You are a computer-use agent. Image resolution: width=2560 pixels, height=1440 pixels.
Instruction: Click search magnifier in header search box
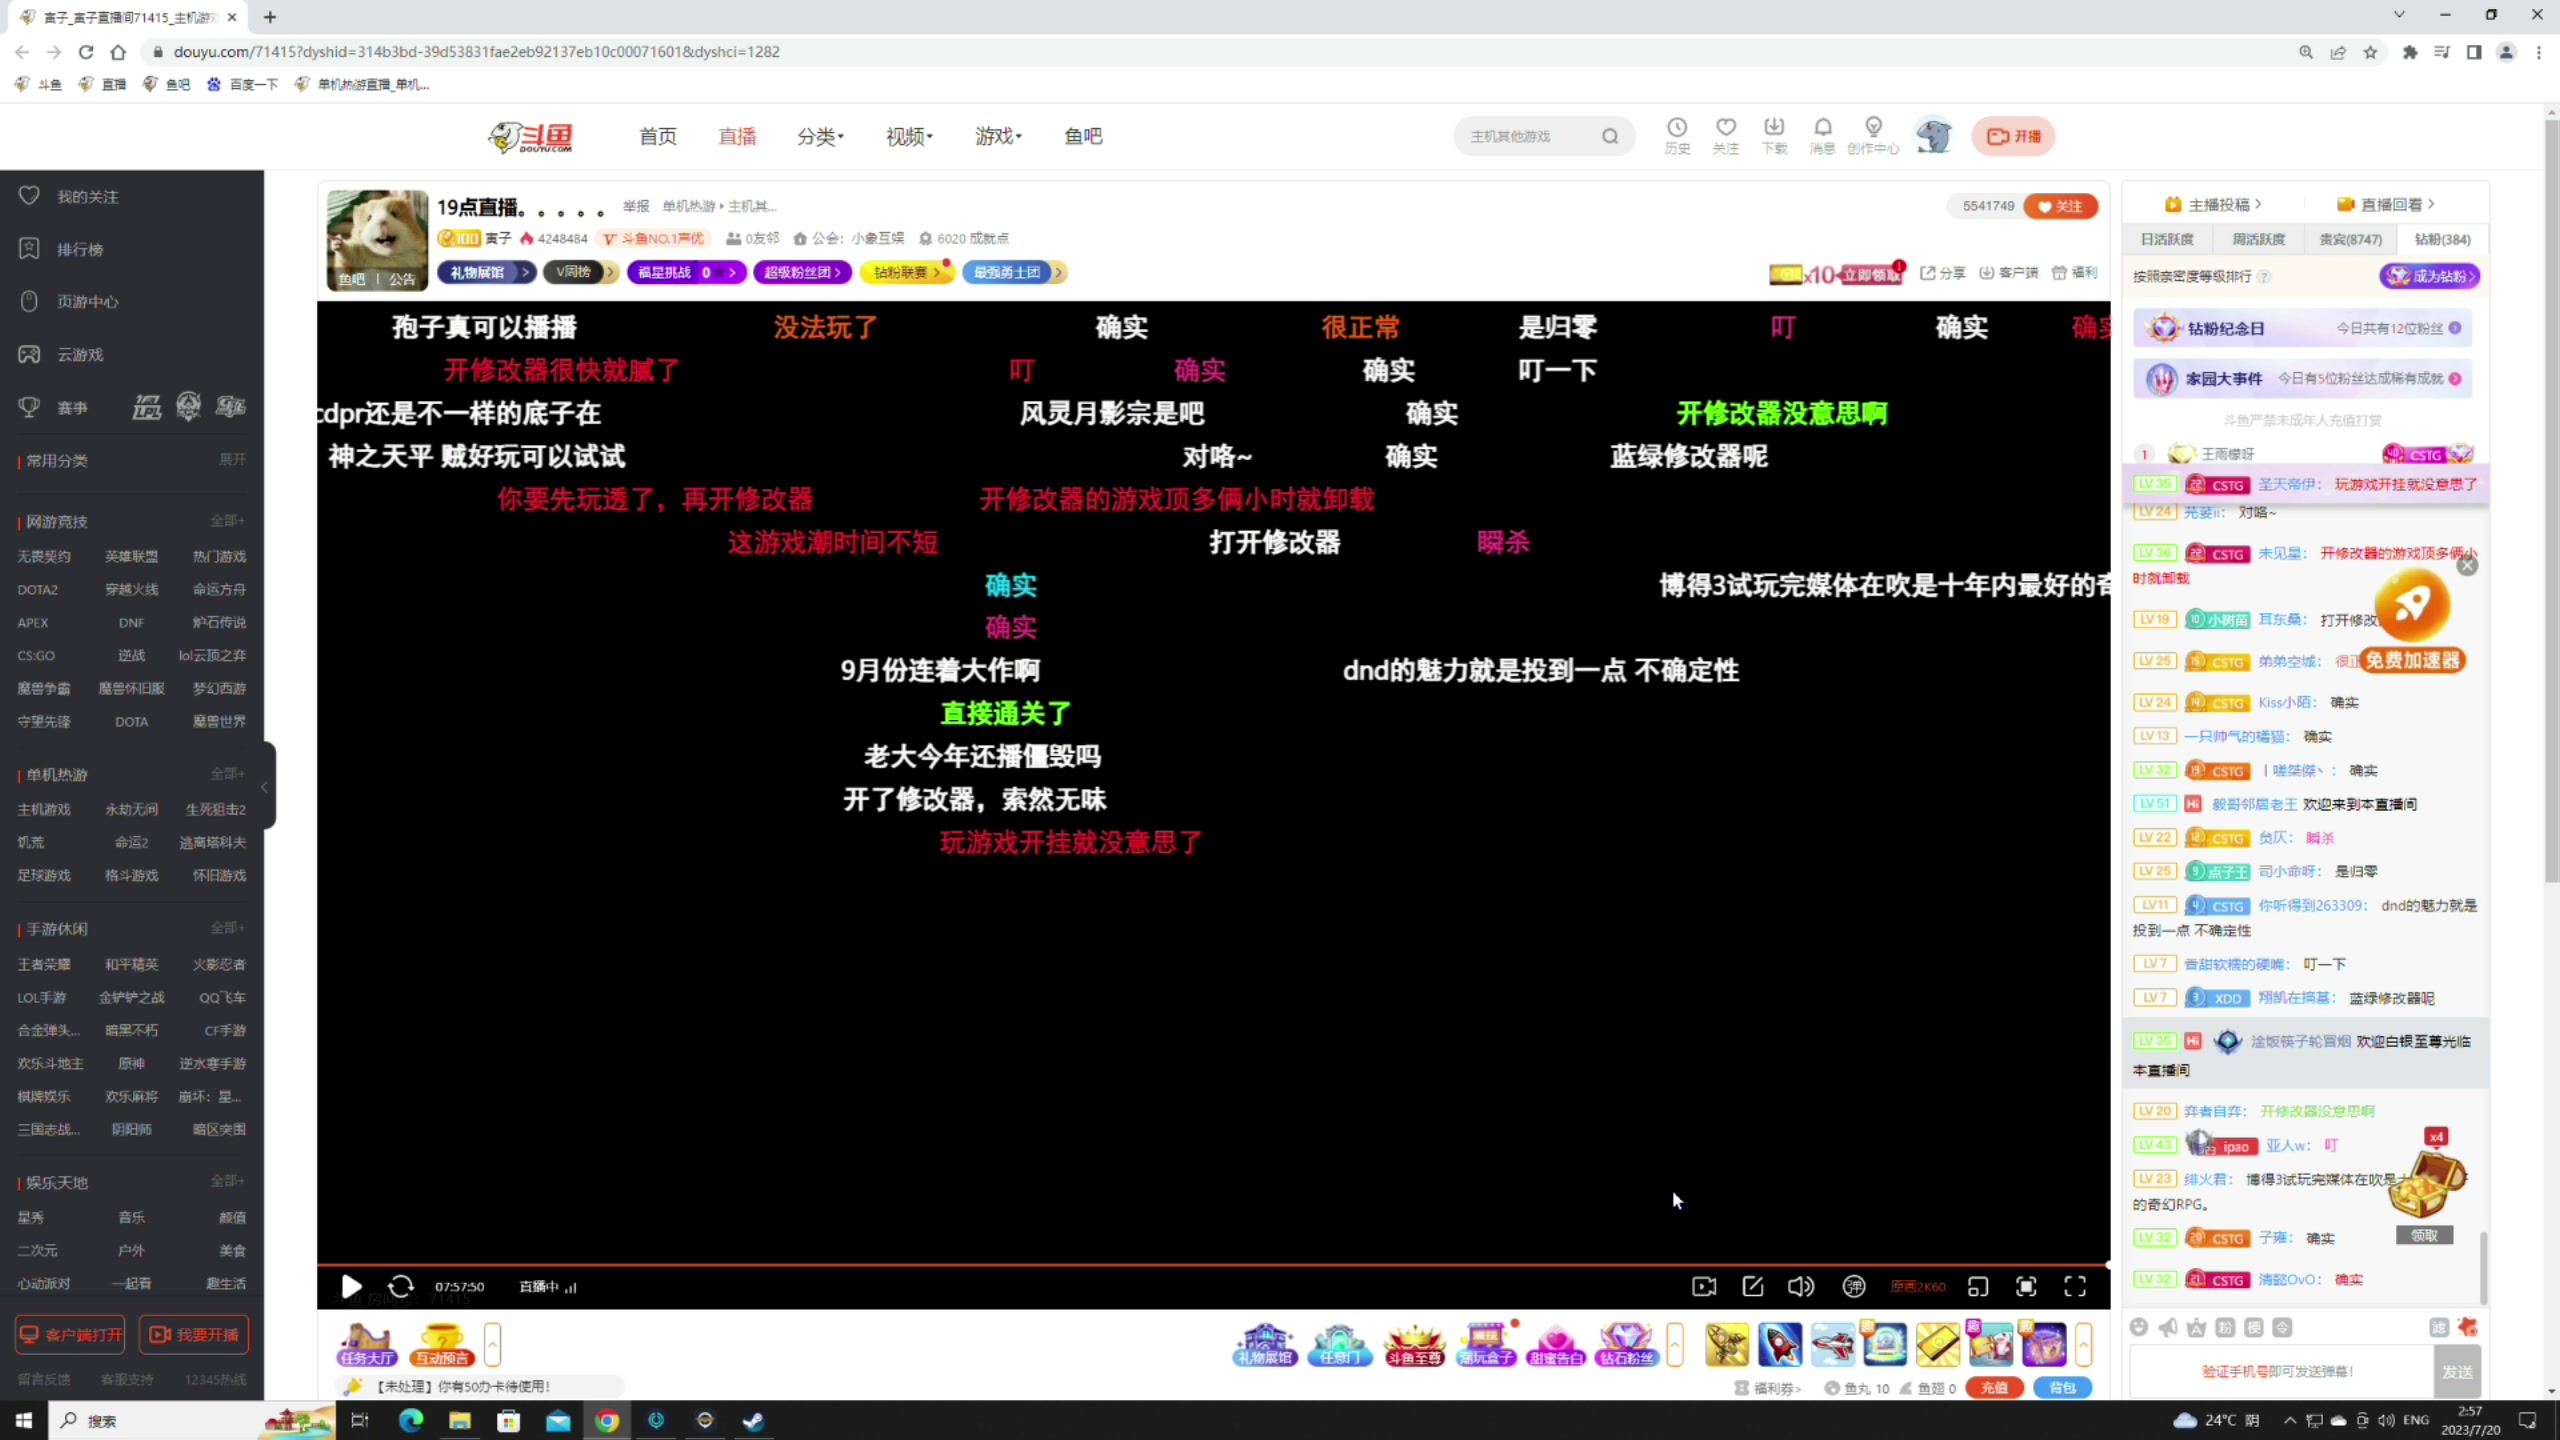[x=1610, y=136]
